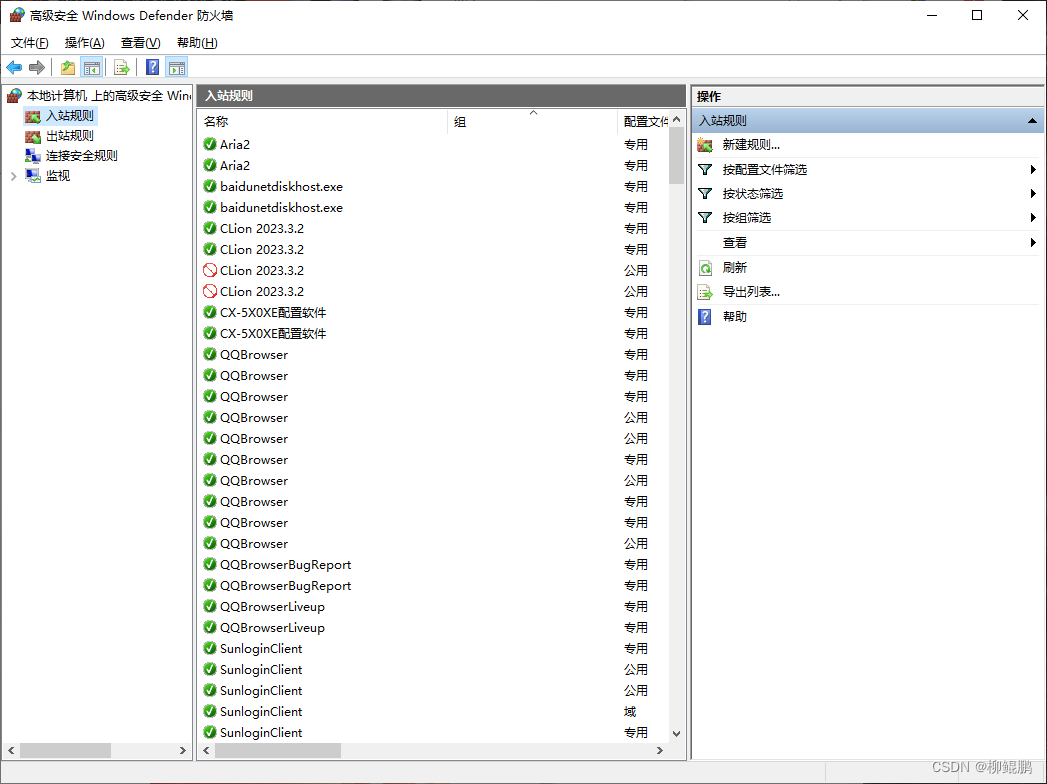Click the tree pane scroll right arrow
Screen dimensions: 1047x784
(182, 751)
